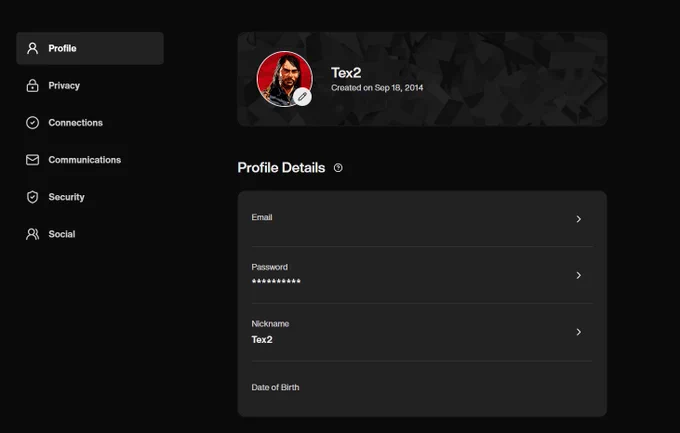The width and height of the screenshot is (680, 433).
Task: Expand the Password row chevron
Action: (579, 276)
